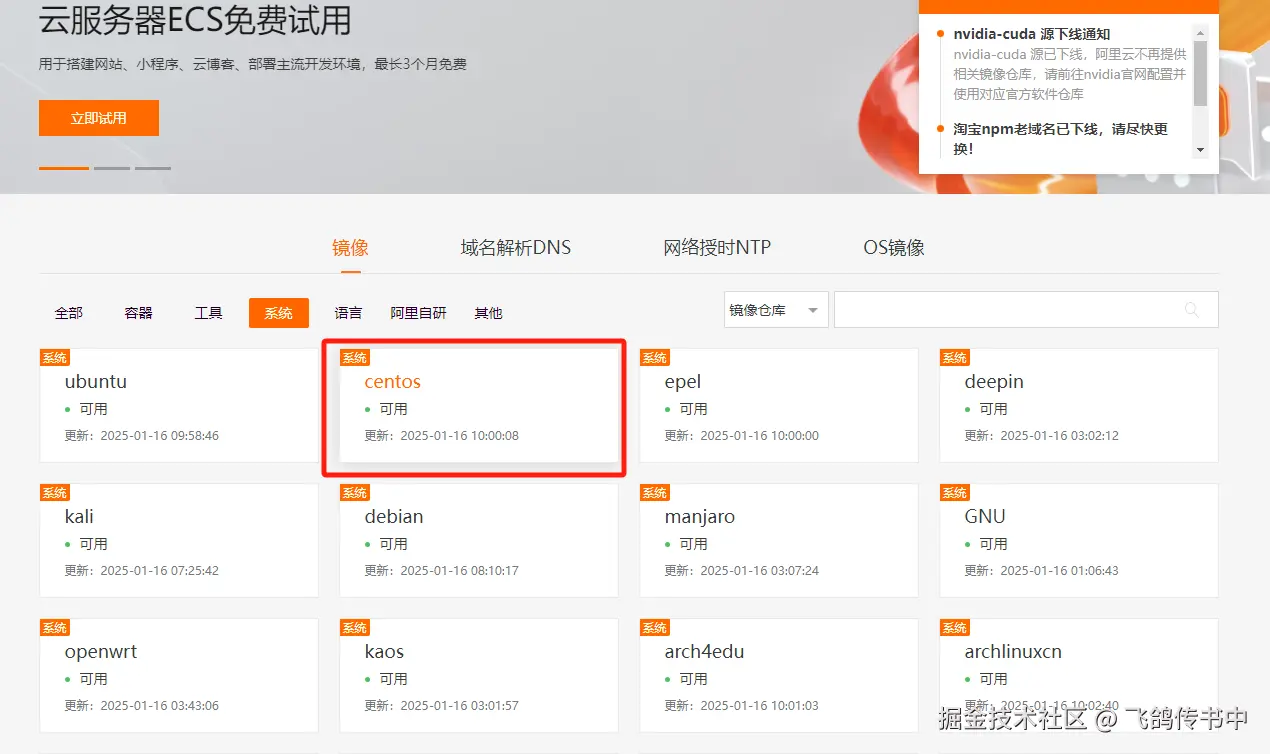Click the search magnifier icon
This screenshot has width=1270, height=754.
click(x=1192, y=310)
